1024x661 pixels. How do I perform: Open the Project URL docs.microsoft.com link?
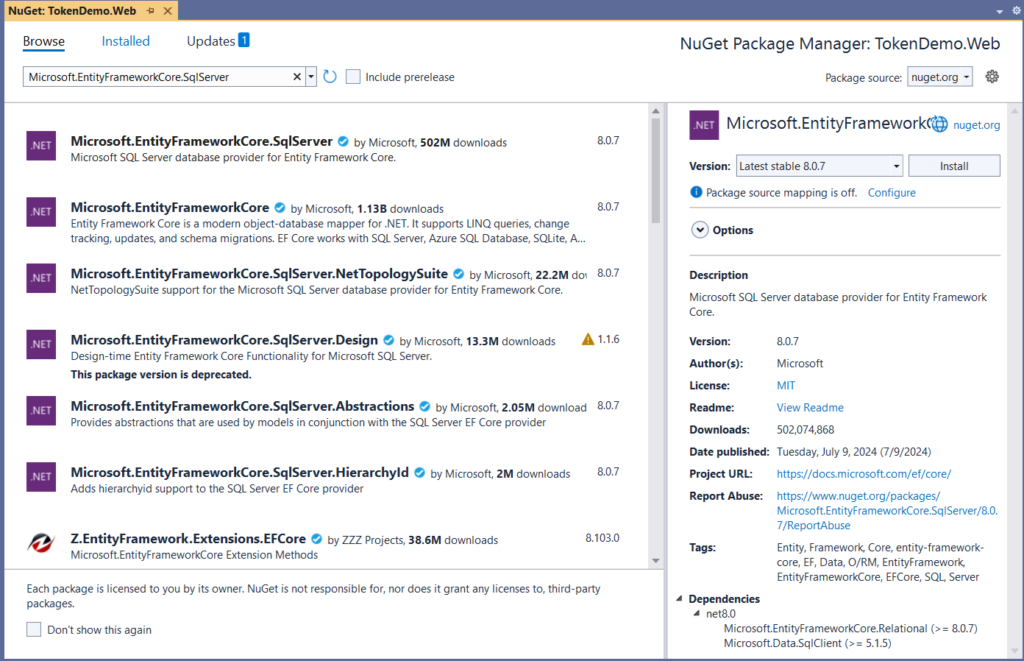(x=863, y=474)
